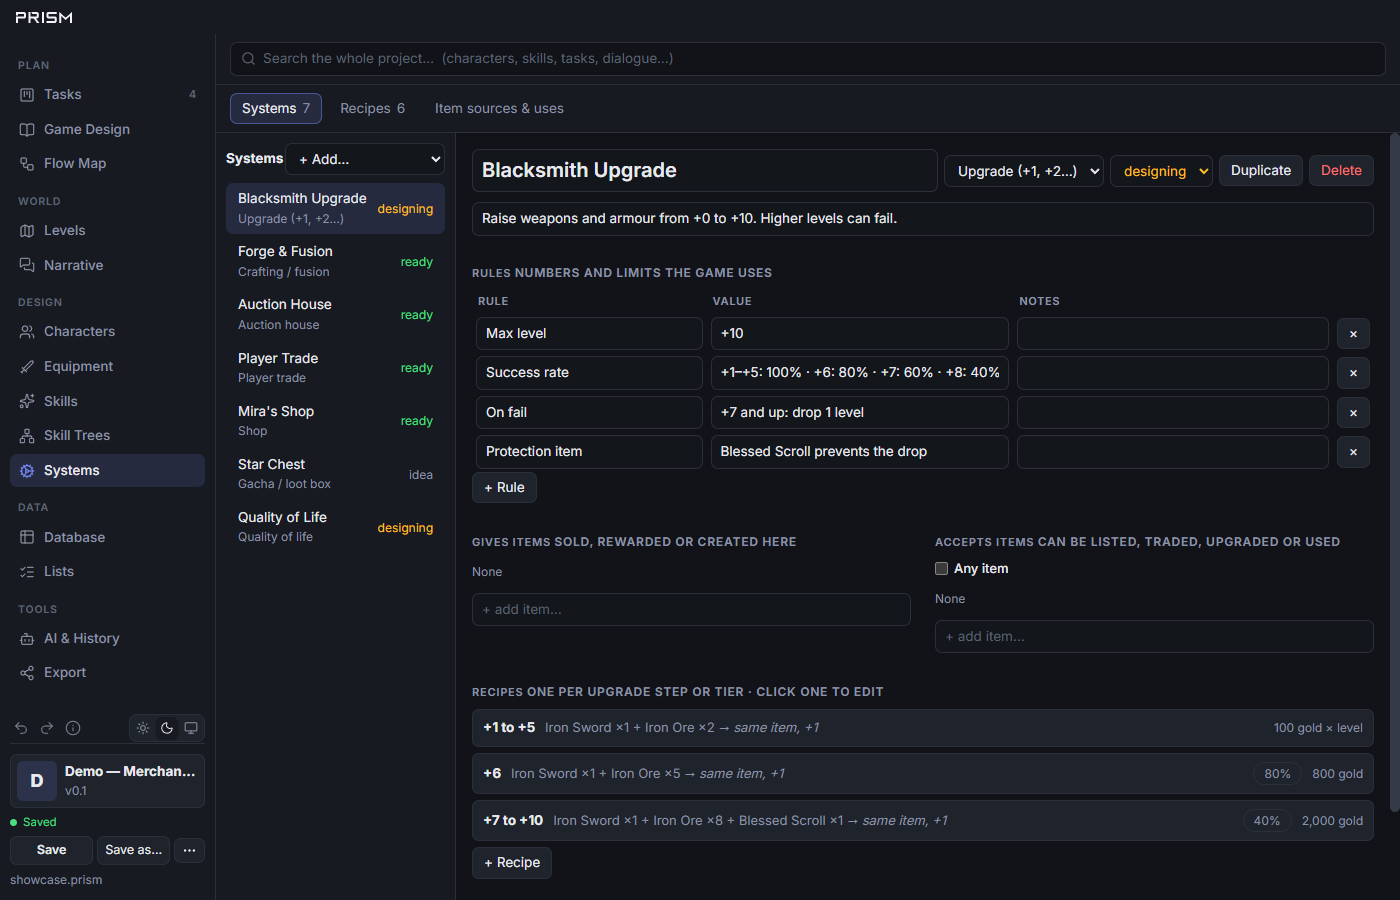The height and width of the screenshot is (900, 1400).
Task: Open the Database section
Action: pos(107,537)
